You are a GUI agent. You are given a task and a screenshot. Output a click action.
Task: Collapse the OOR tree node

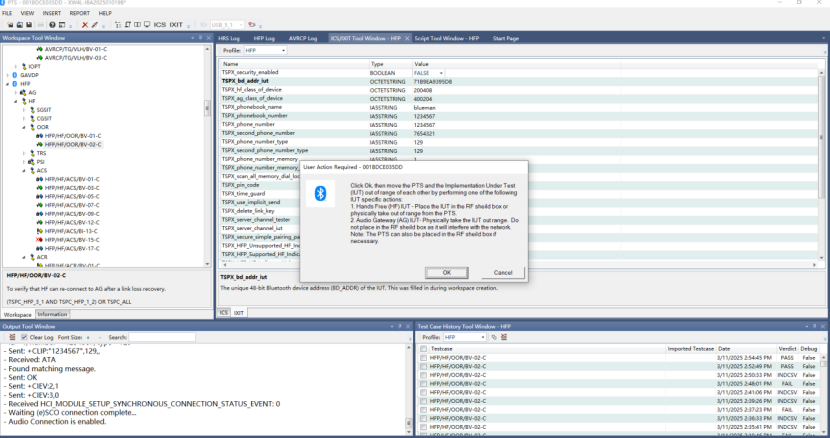click(x=24, y=127)
